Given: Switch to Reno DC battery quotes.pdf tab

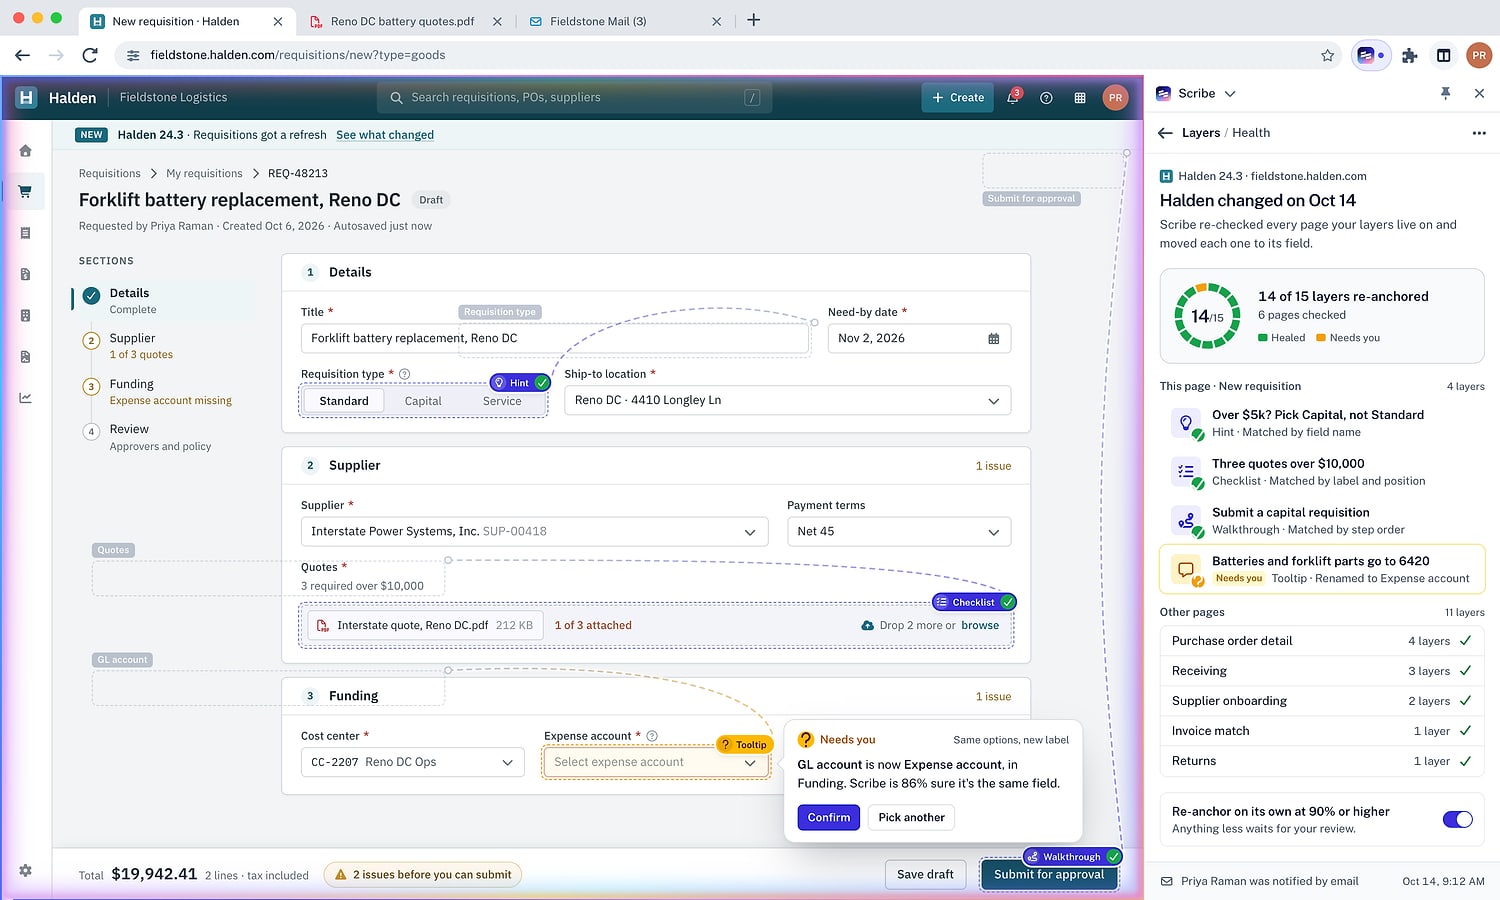Looking at the screenshot, I should [x=405, y=21].
